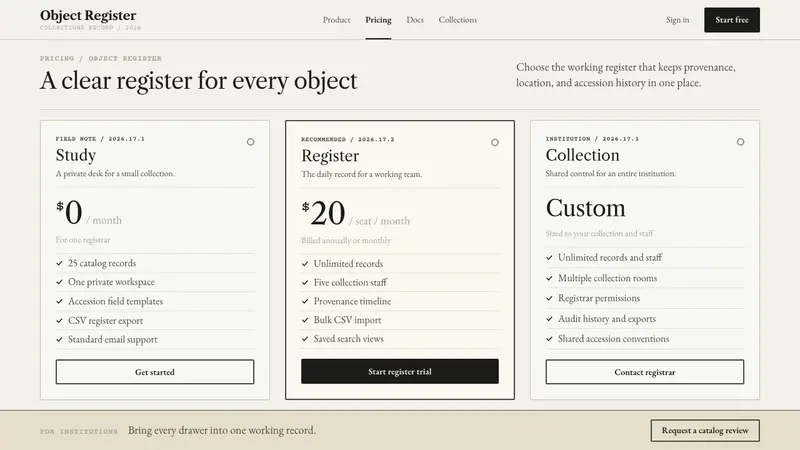The height and width of the screenshot is (450, 800).
Task: Click the checkmark beside Five collection staff
Action: coord(305,283)
